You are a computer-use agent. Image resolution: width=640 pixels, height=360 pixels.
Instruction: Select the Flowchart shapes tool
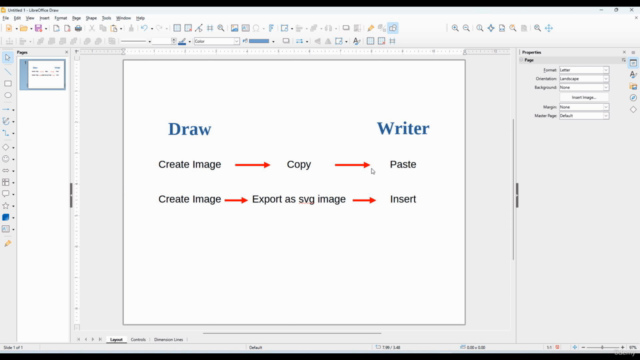[x=6, y=182]
